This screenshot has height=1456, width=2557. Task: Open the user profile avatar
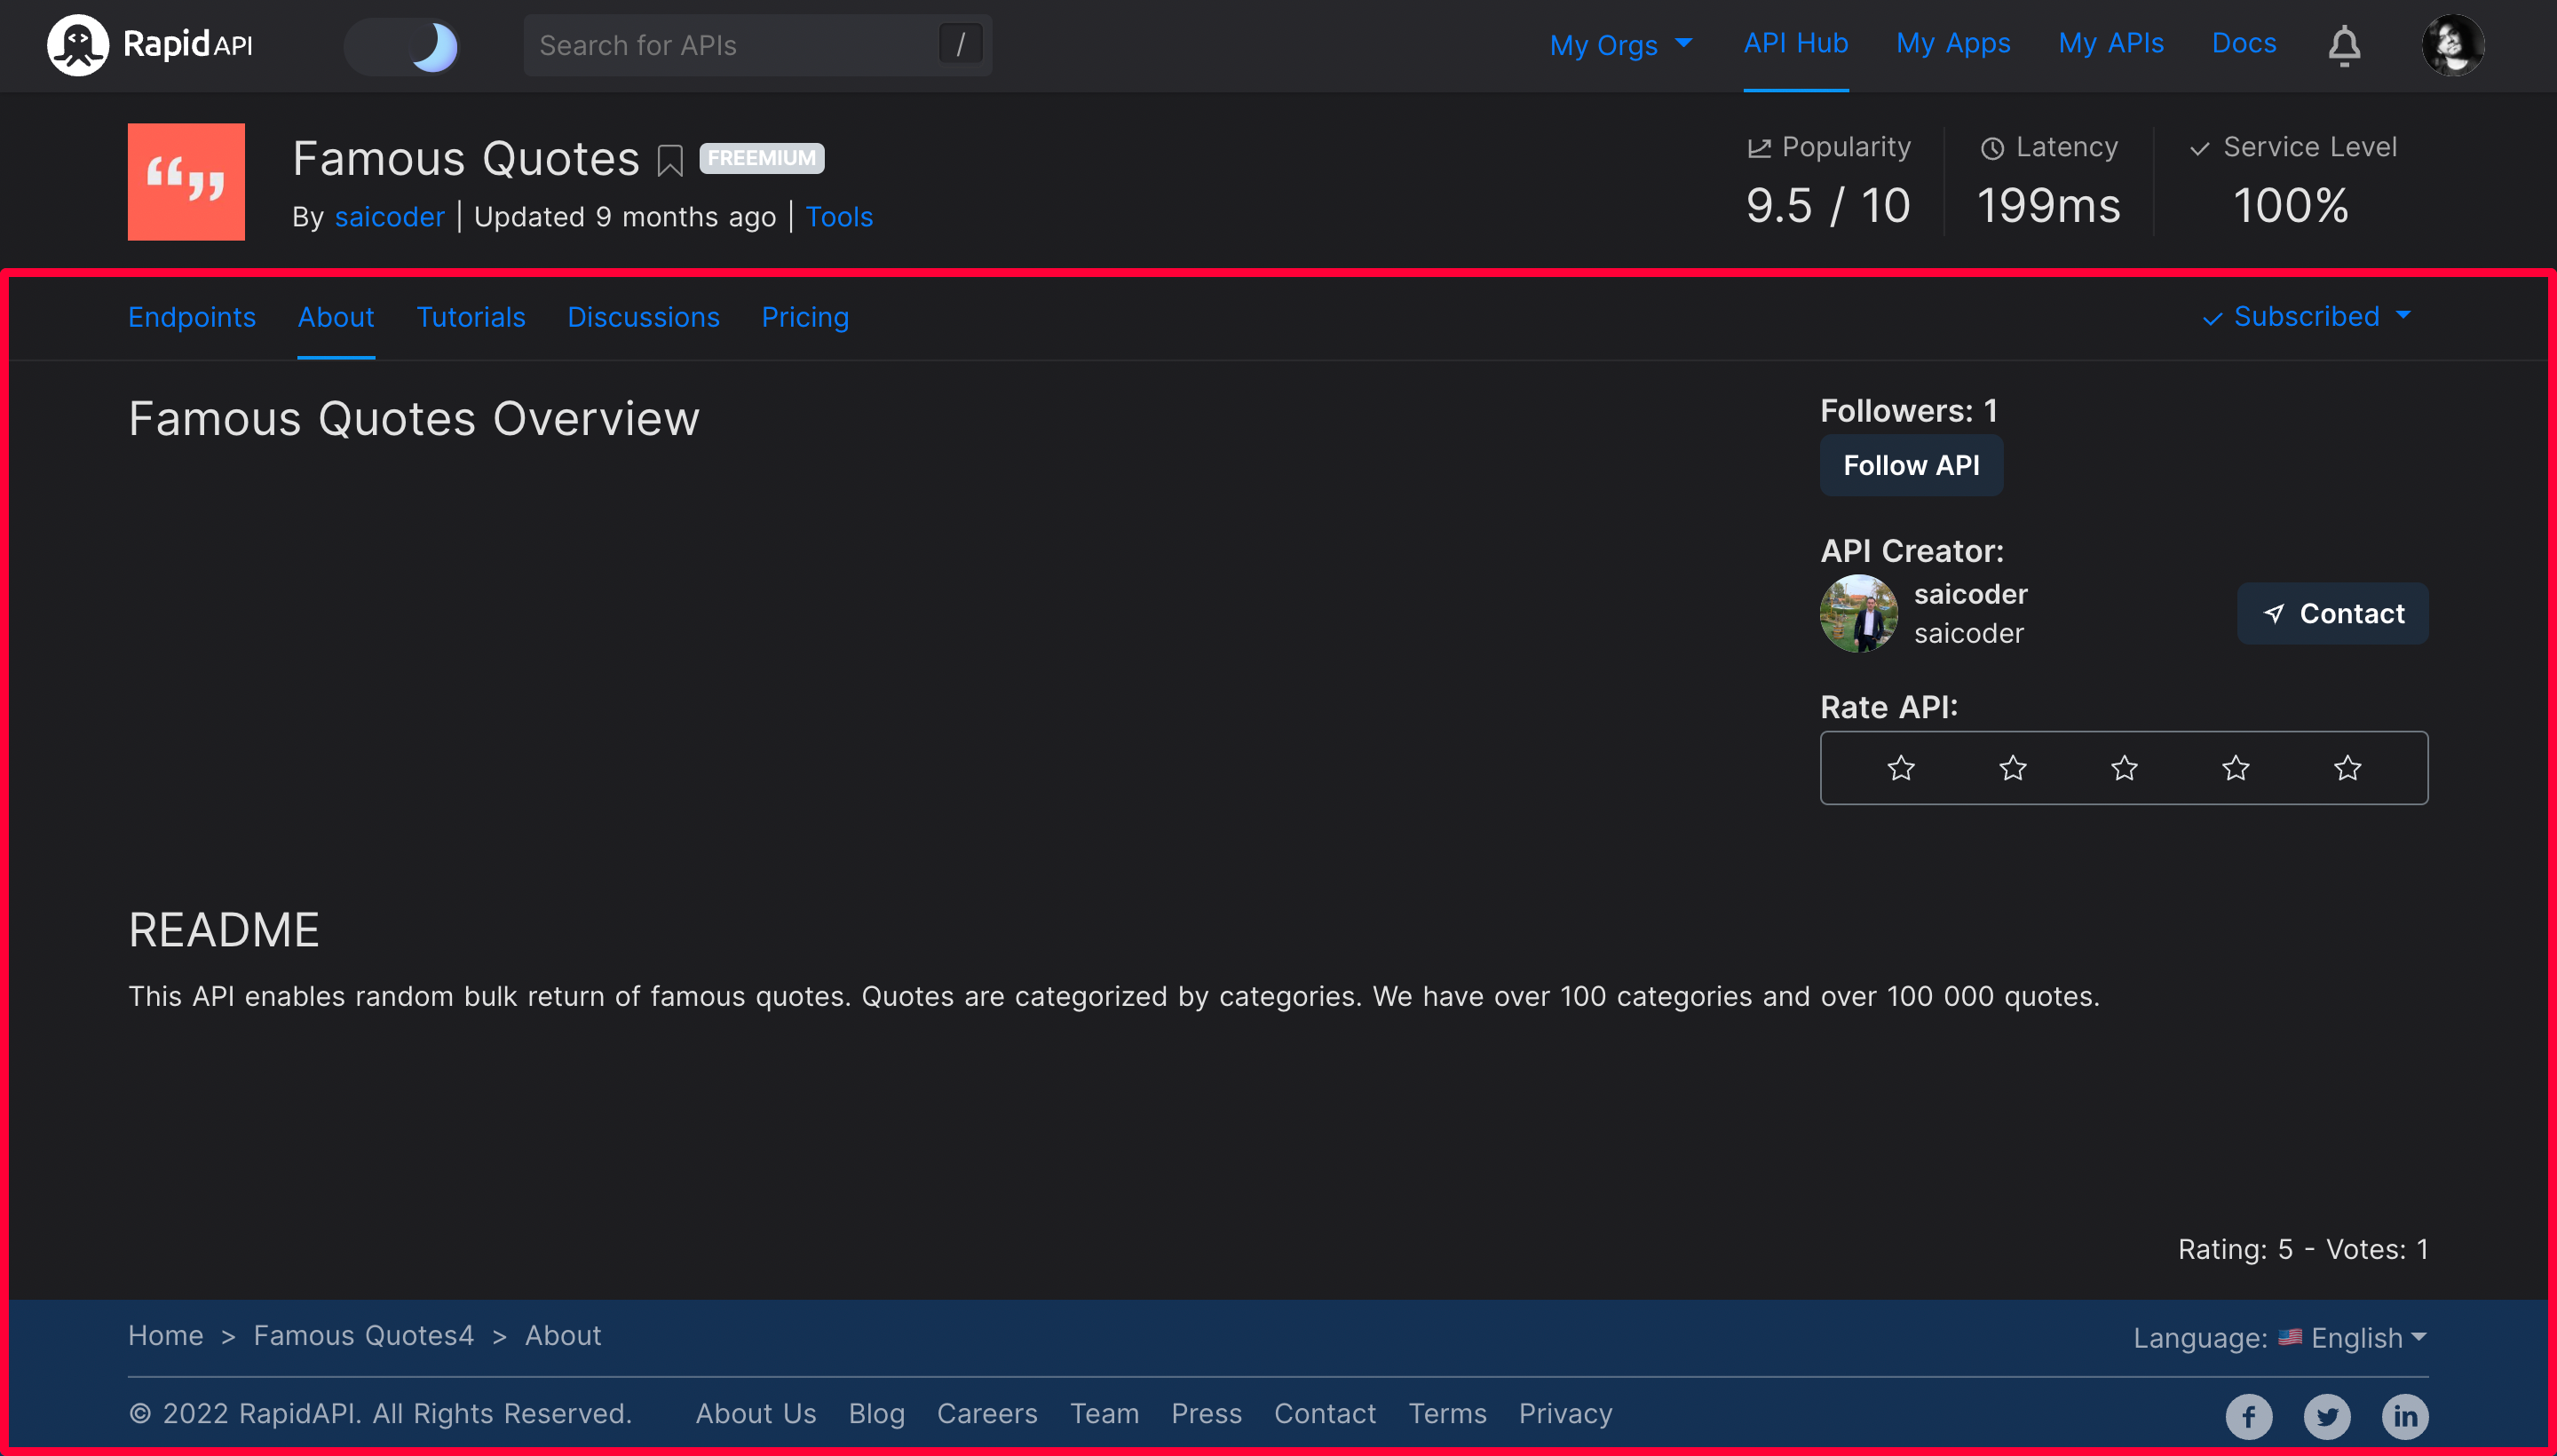(2451, 46)
